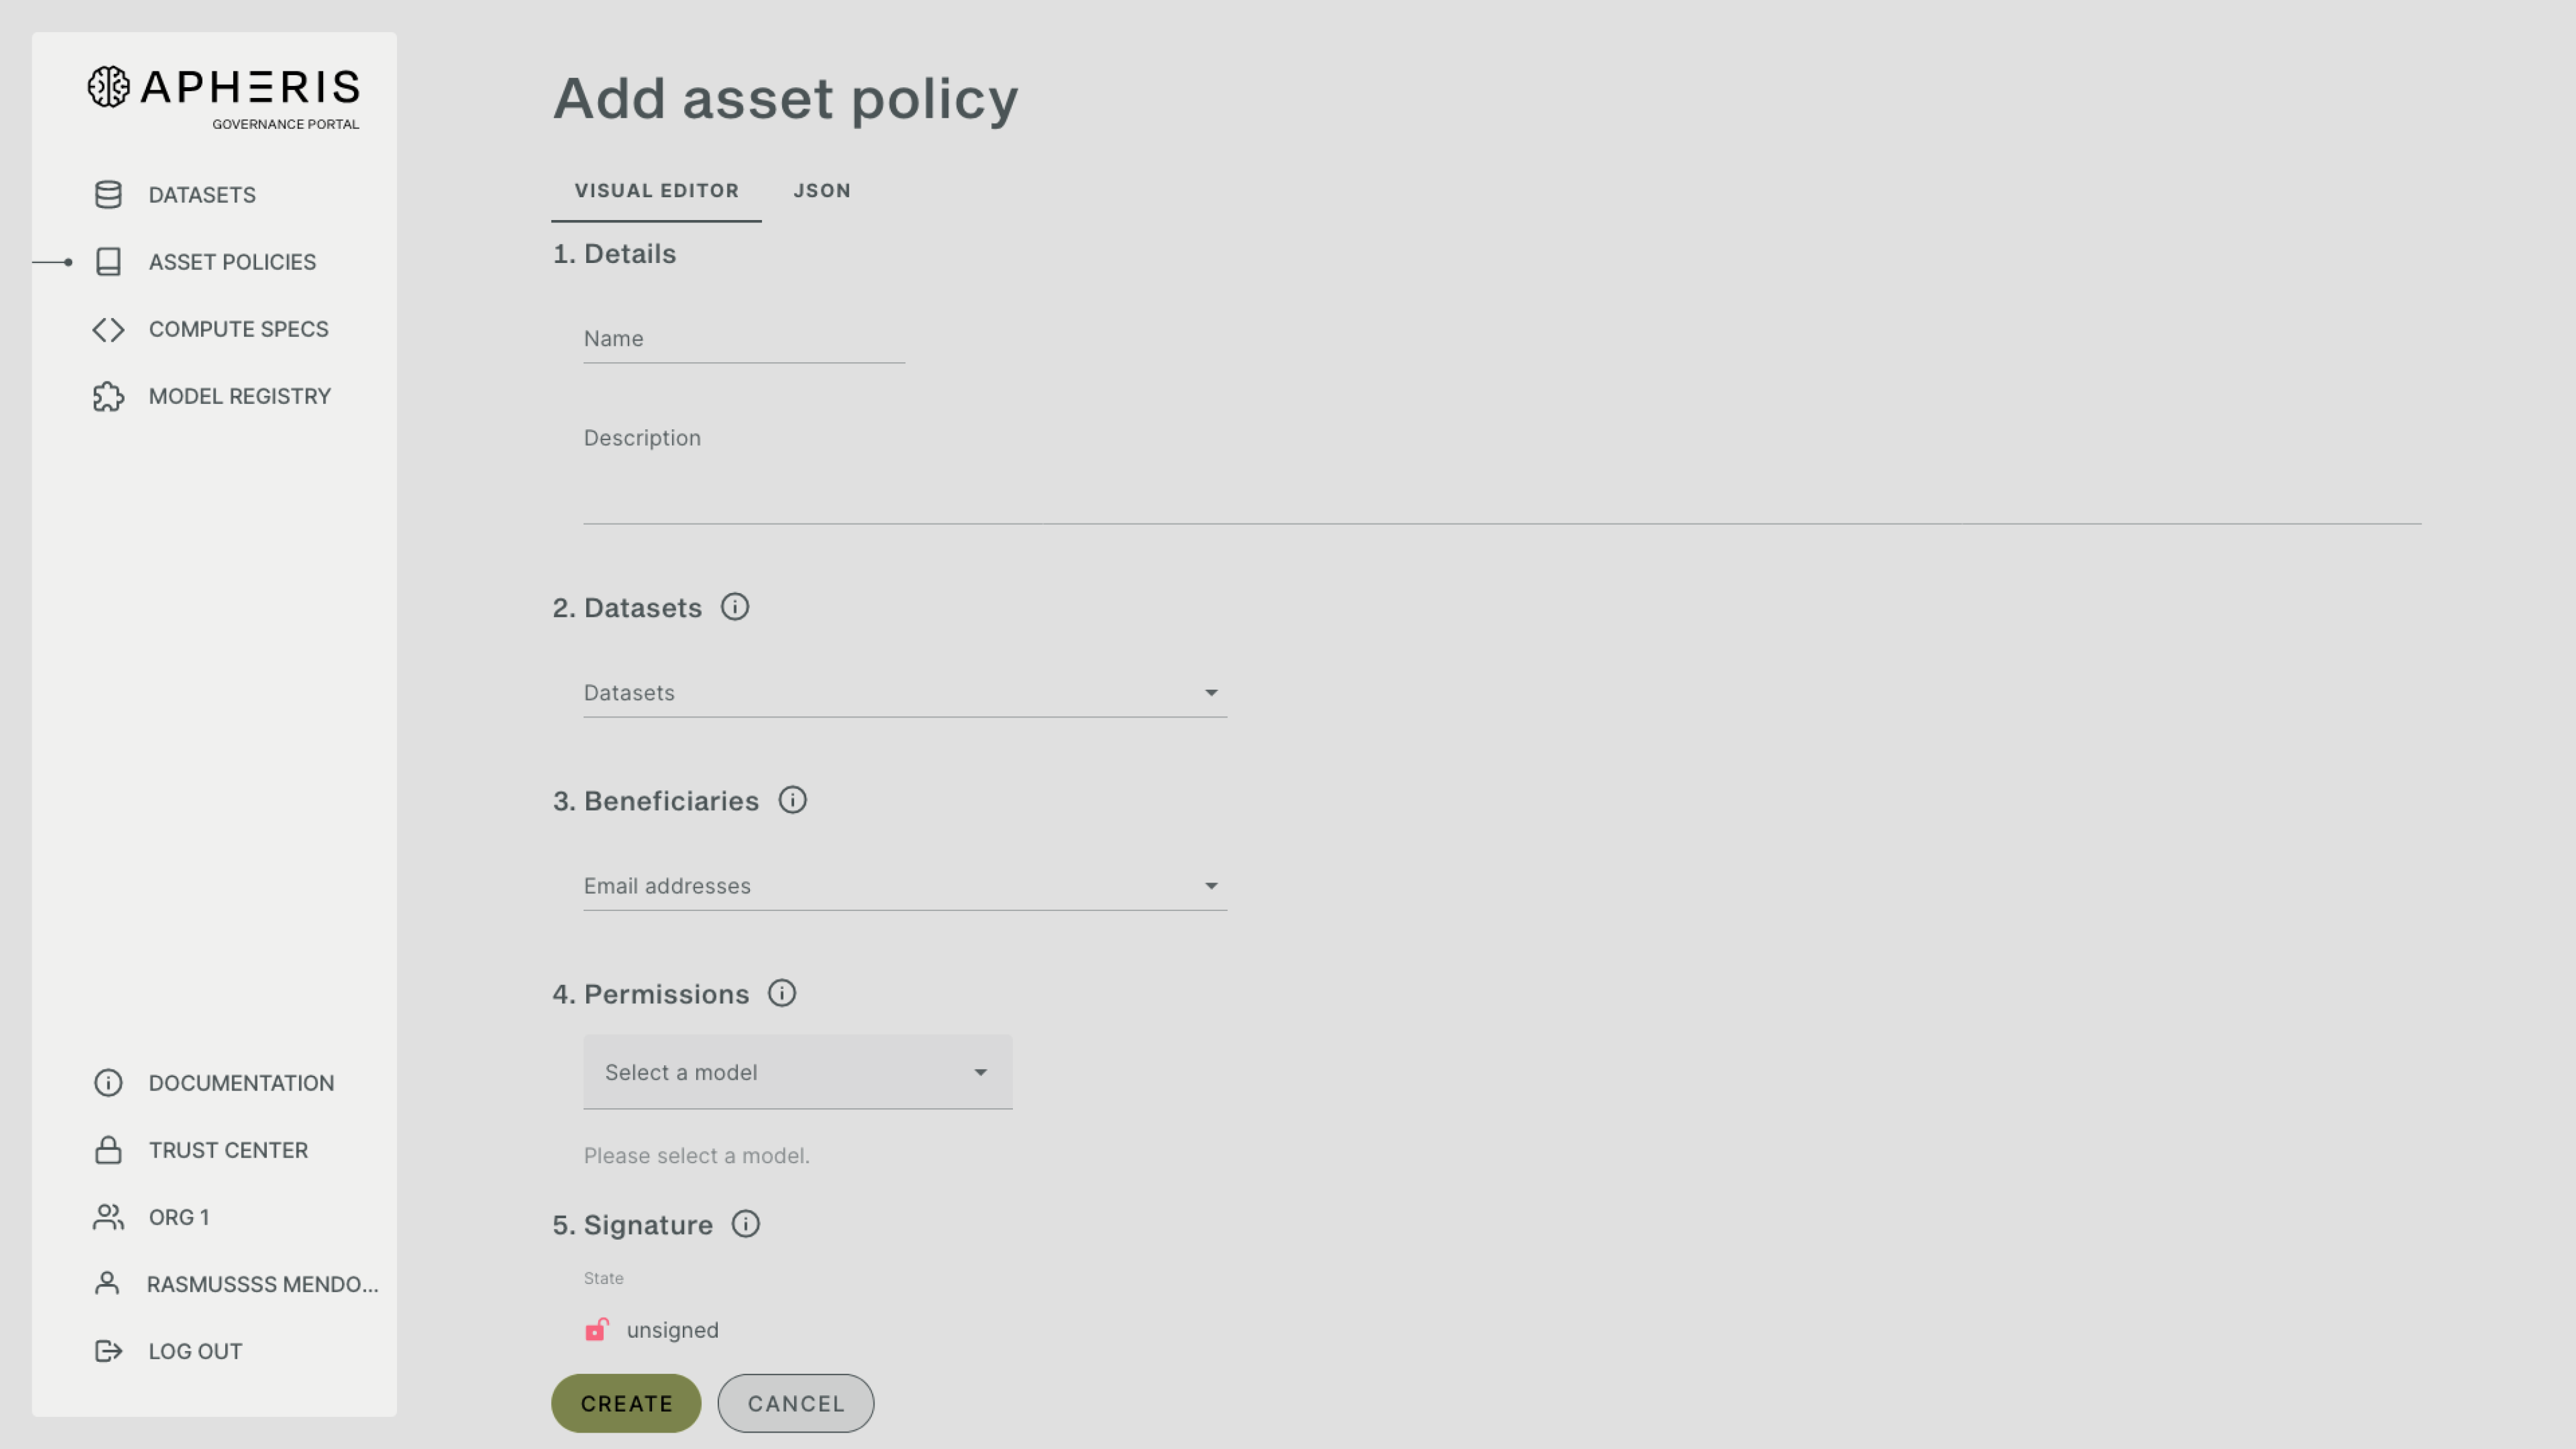Select the Visual Editor tab
This screenshot has width=2576, height=1449.
[656, 190]
